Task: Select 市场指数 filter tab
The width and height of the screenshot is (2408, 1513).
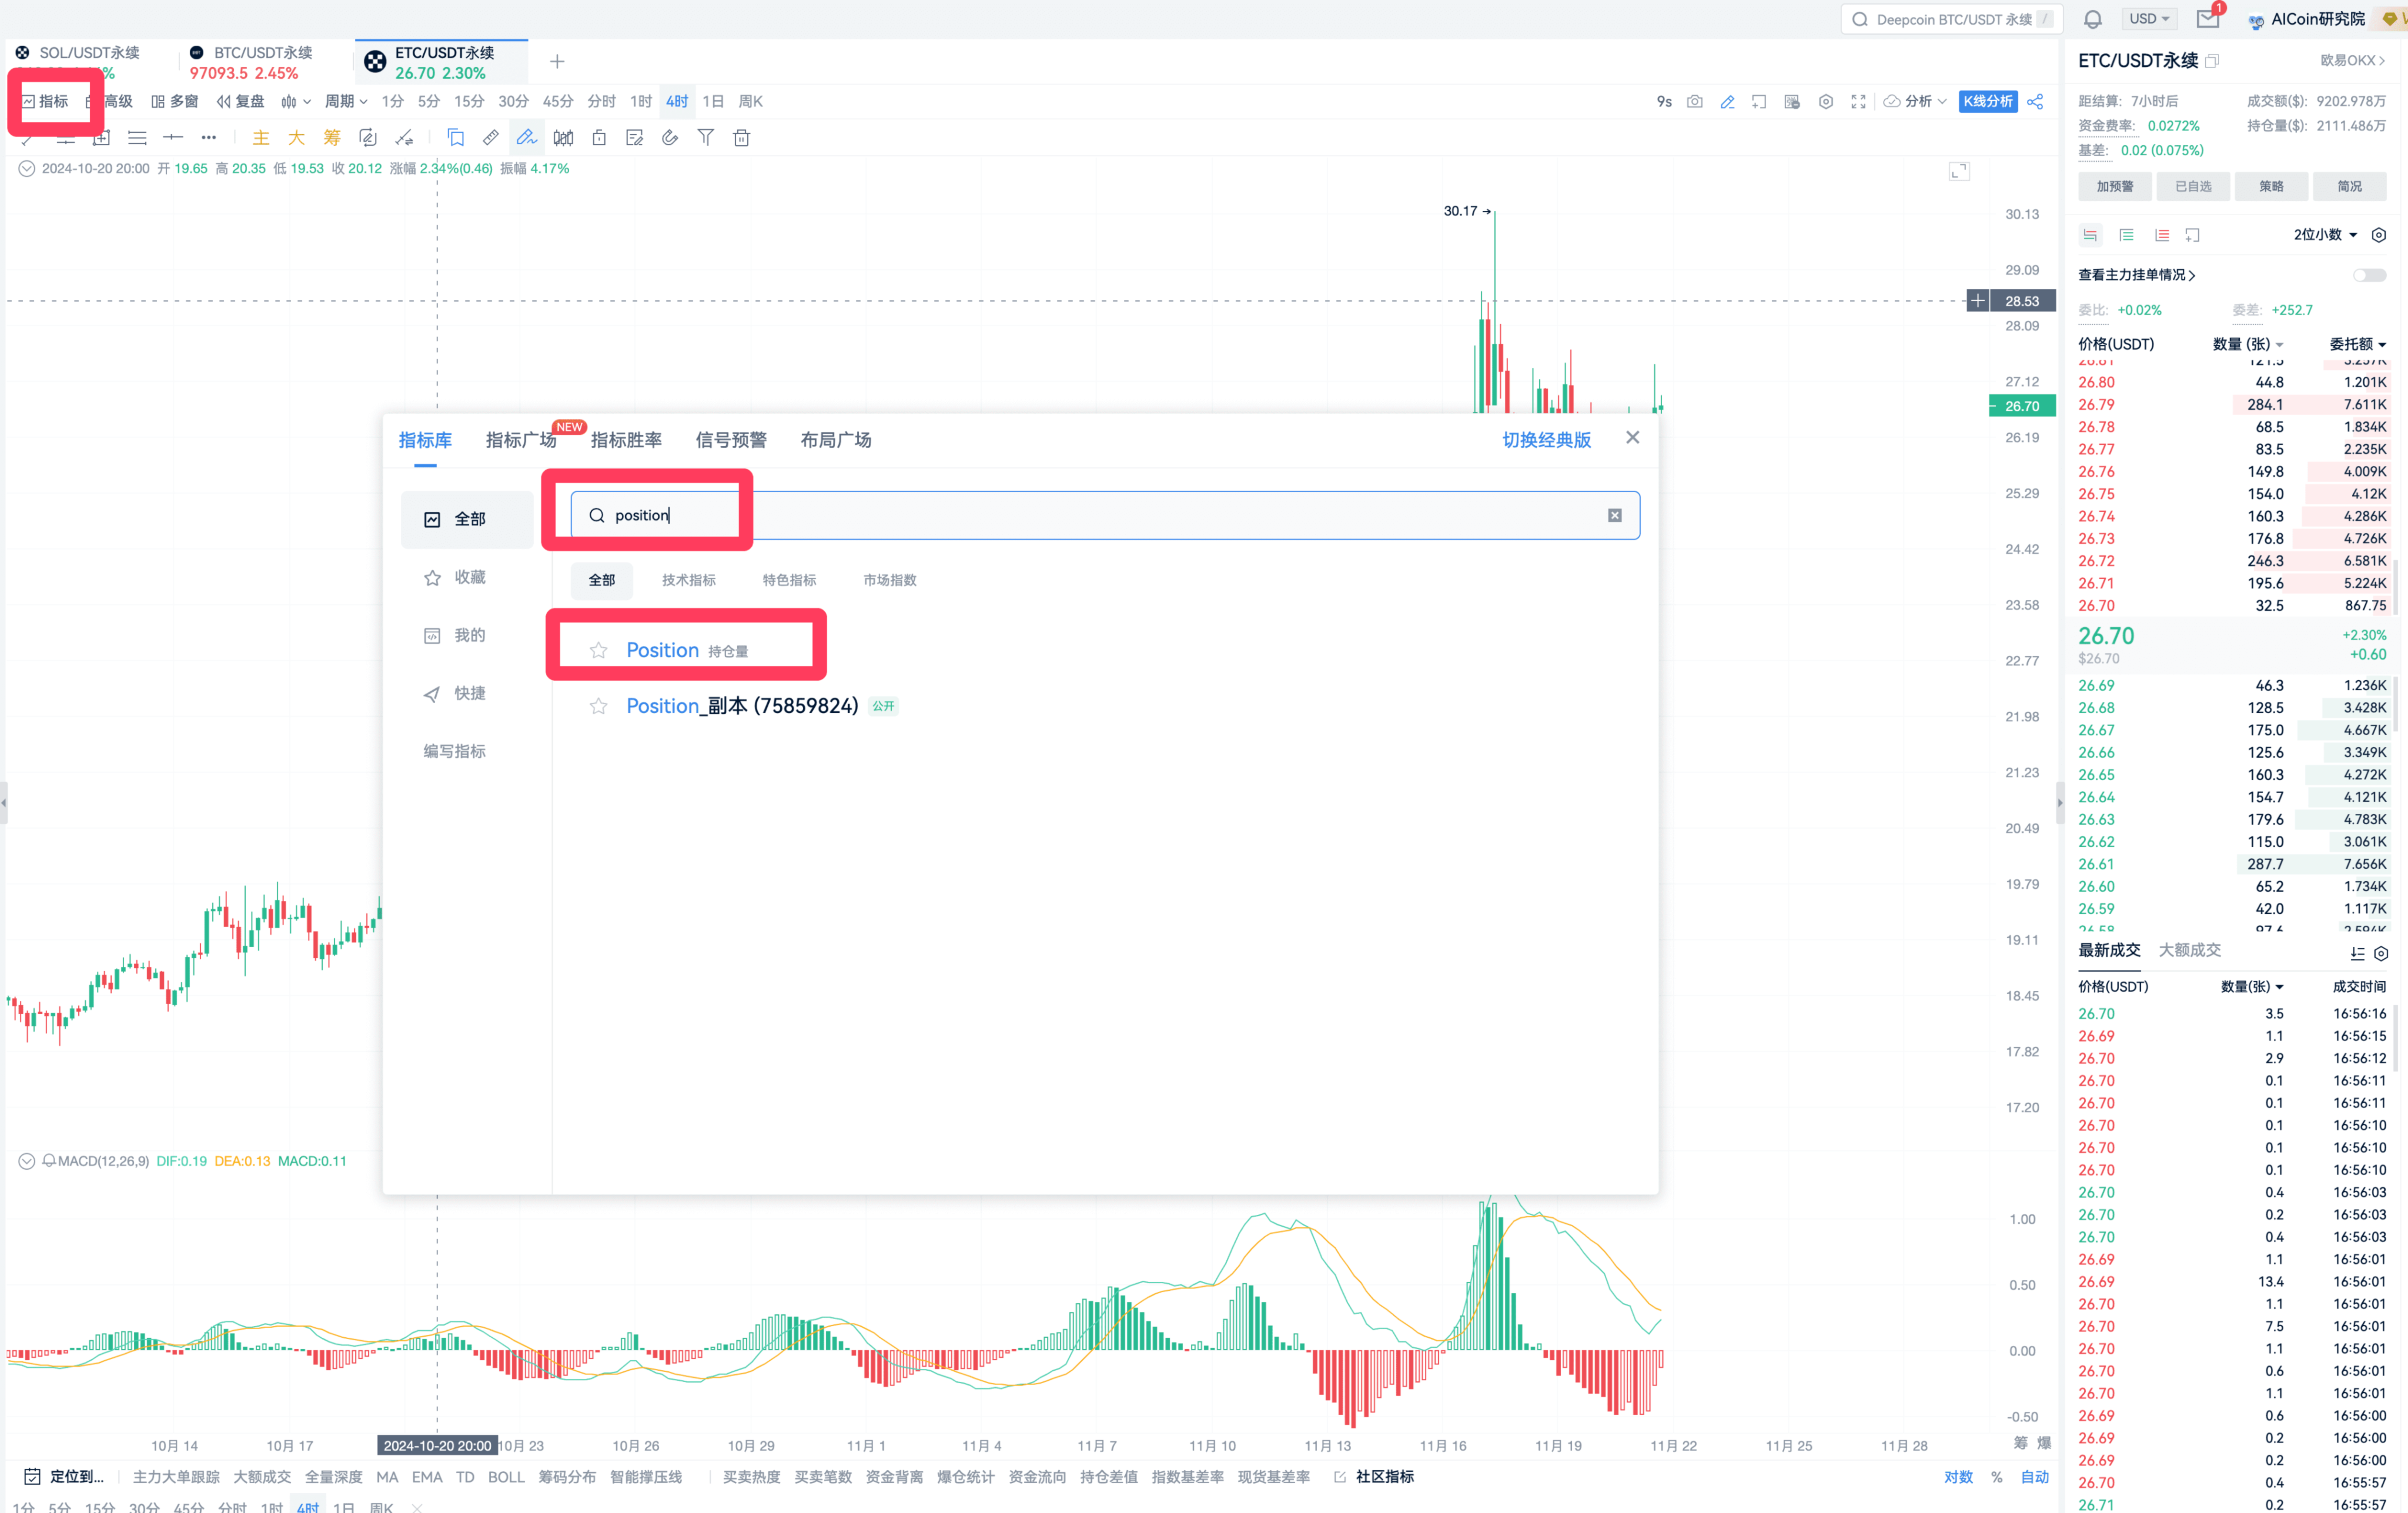Action: (889, 580)
